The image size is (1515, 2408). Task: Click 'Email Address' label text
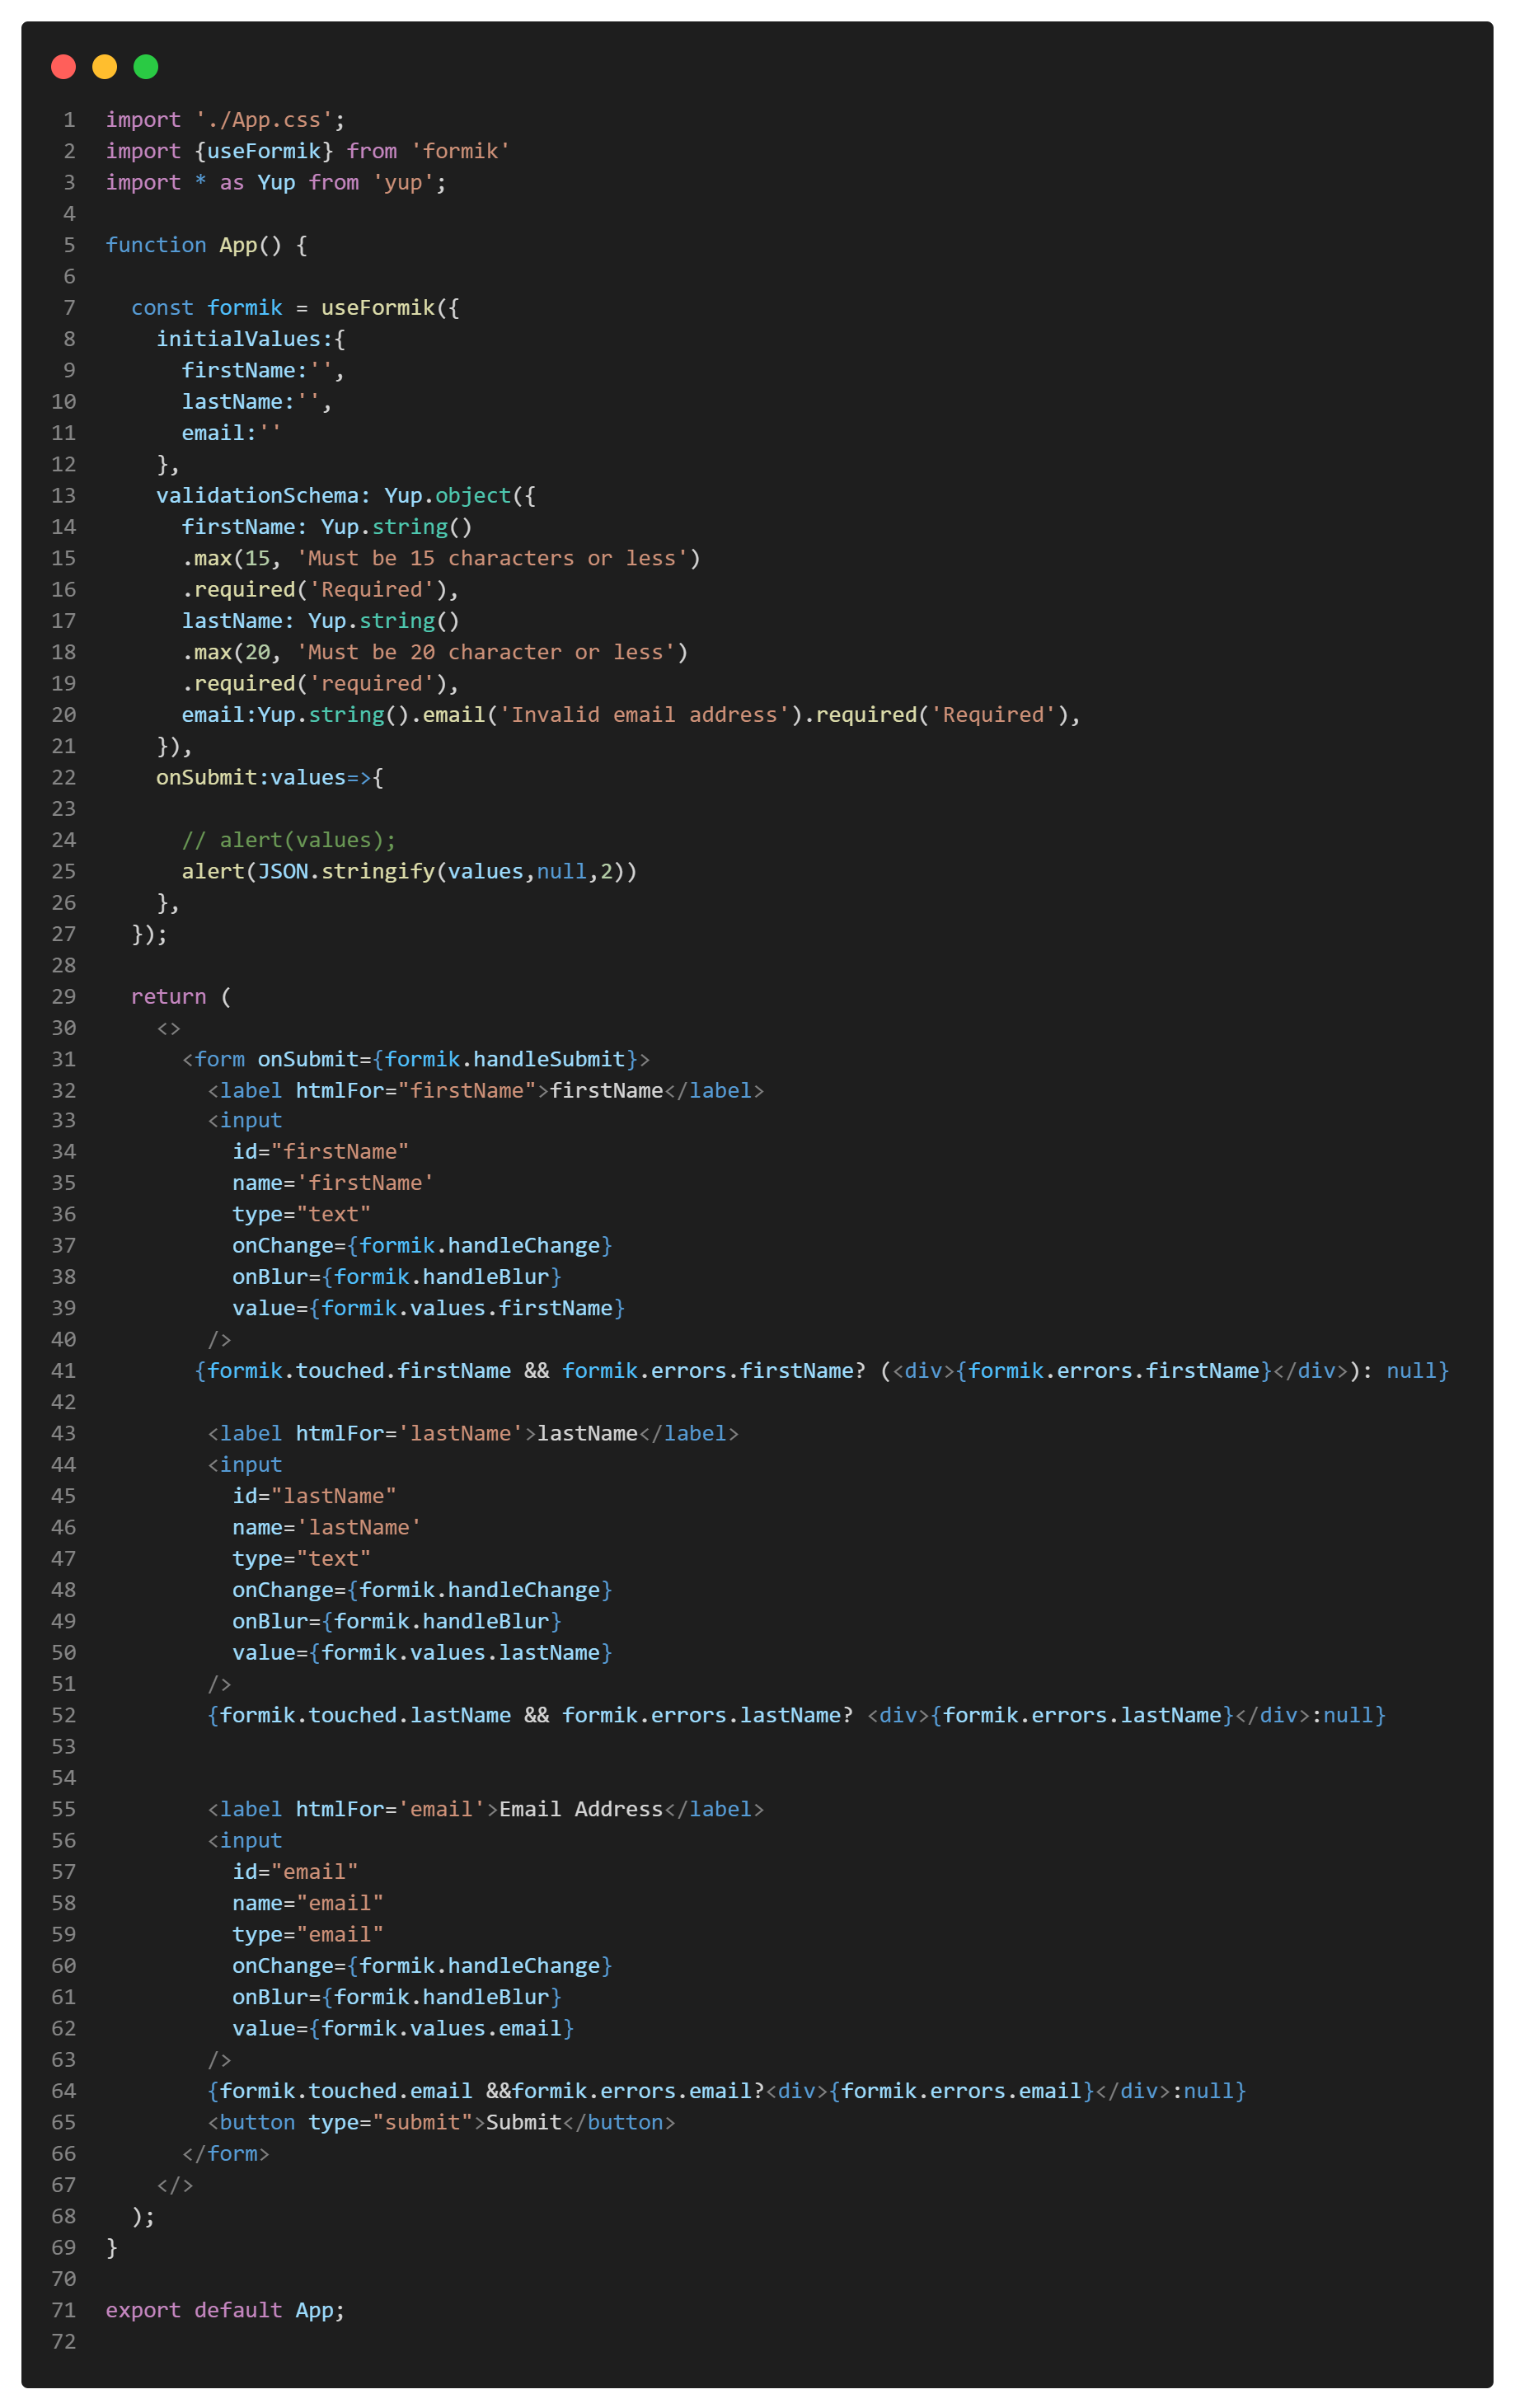(x=581, y=1810)
